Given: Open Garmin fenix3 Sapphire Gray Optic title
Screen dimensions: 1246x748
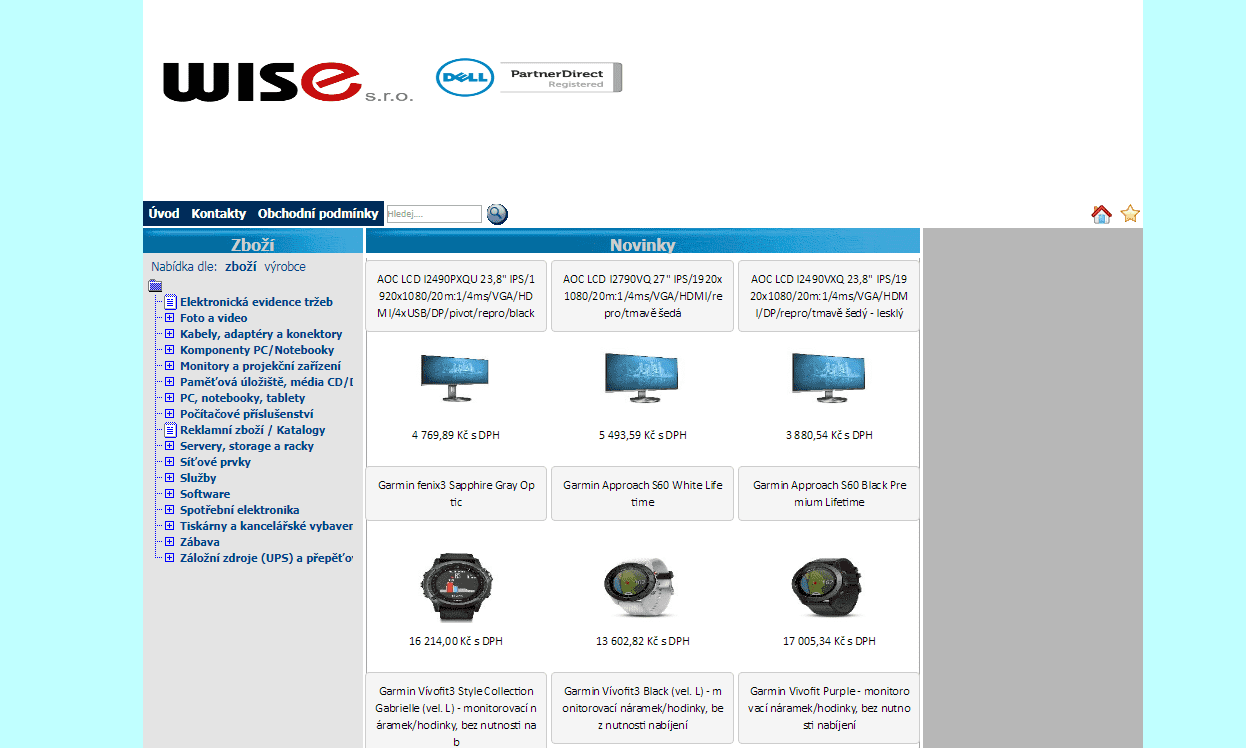Looking at the screenshot, I should pos(456,493).
